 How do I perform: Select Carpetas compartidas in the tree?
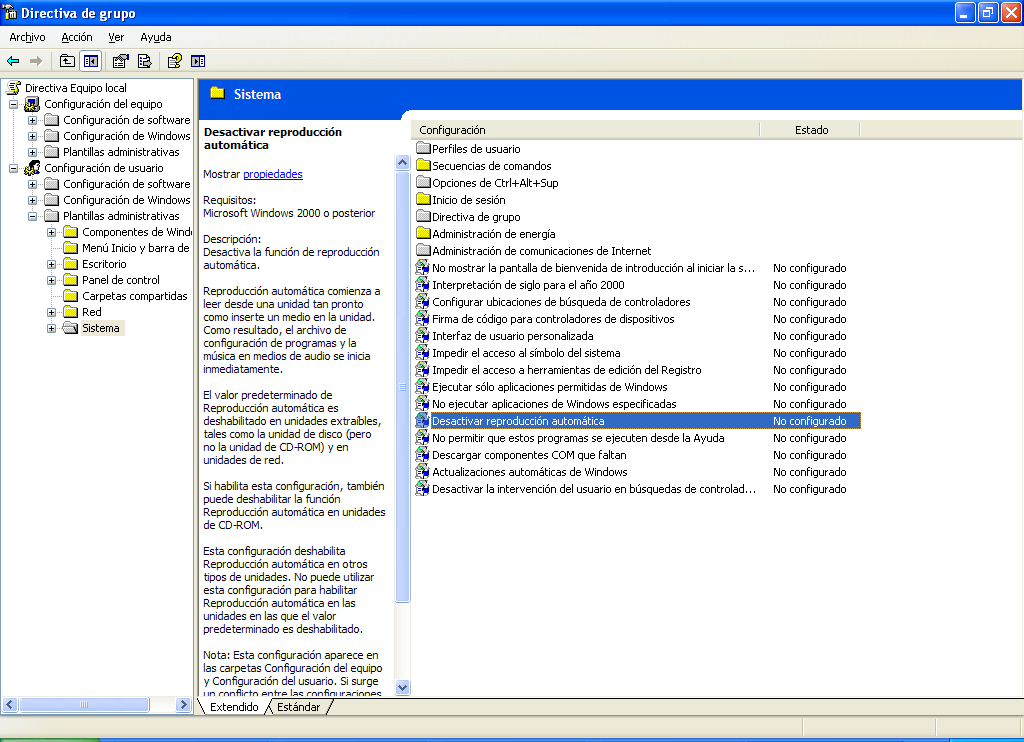(135, 296)
